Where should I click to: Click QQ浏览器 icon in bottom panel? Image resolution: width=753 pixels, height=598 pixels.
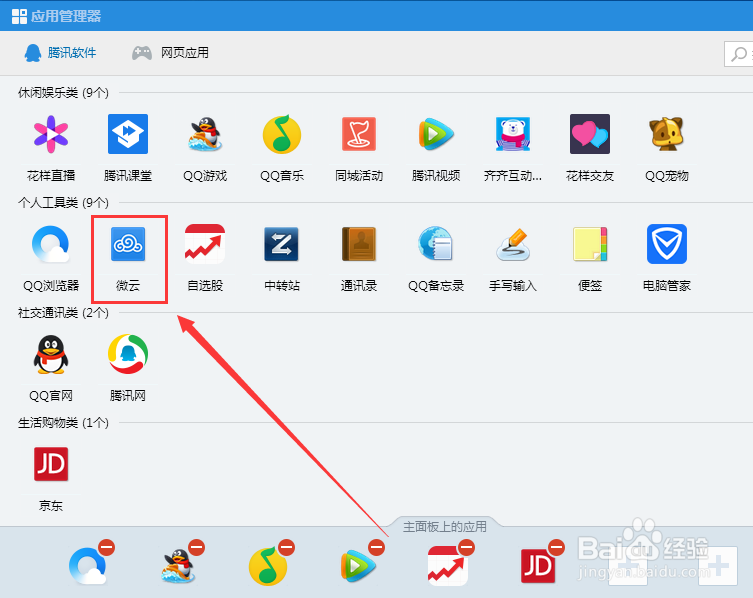[x=88, y=566]
